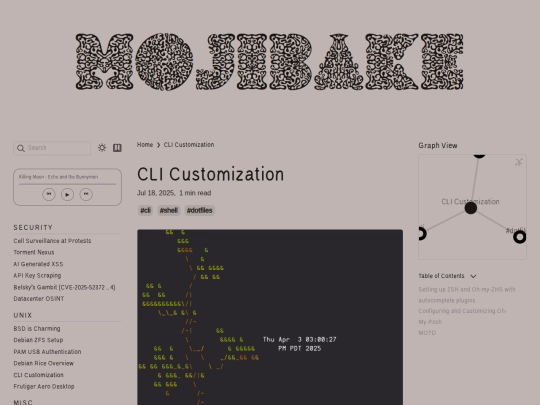
Task: Collapse the UNIX sidebar section
Action: 23,315
